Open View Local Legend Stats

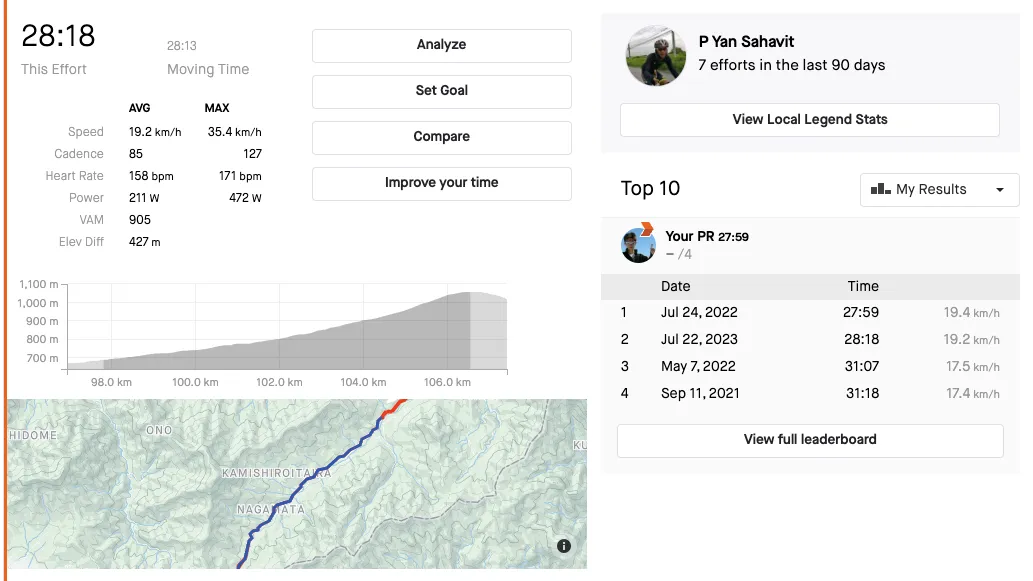pyautogui.click(x=809, y=120)
